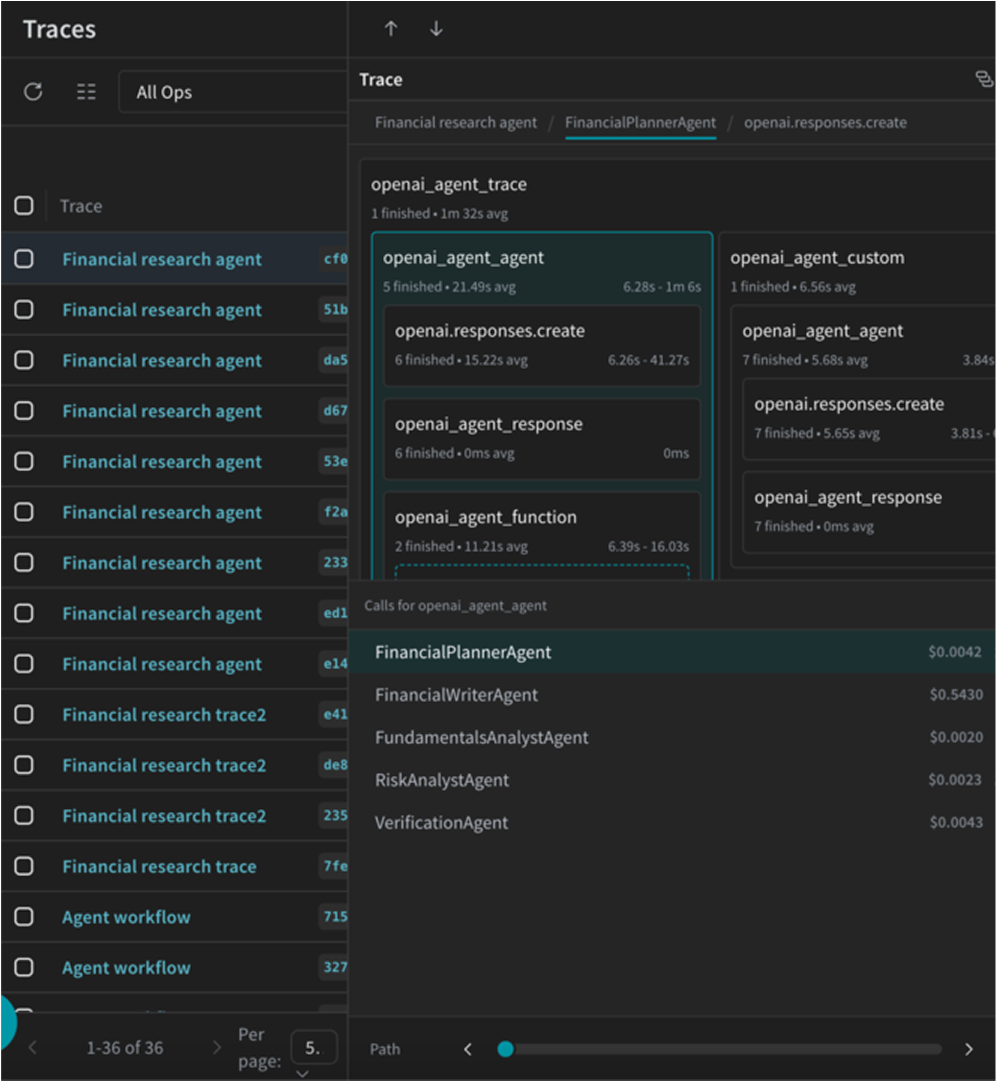
Task: Select openai.responses.create breadcrumb
Action: click(825, 123)
